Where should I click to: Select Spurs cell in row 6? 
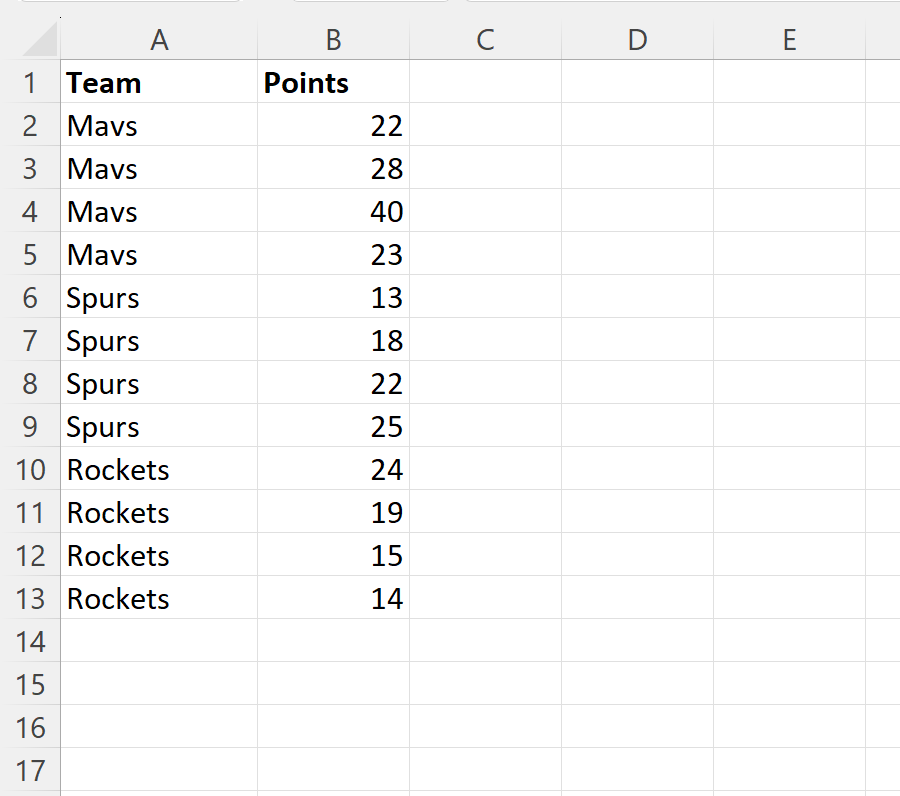tap(159, 297)
